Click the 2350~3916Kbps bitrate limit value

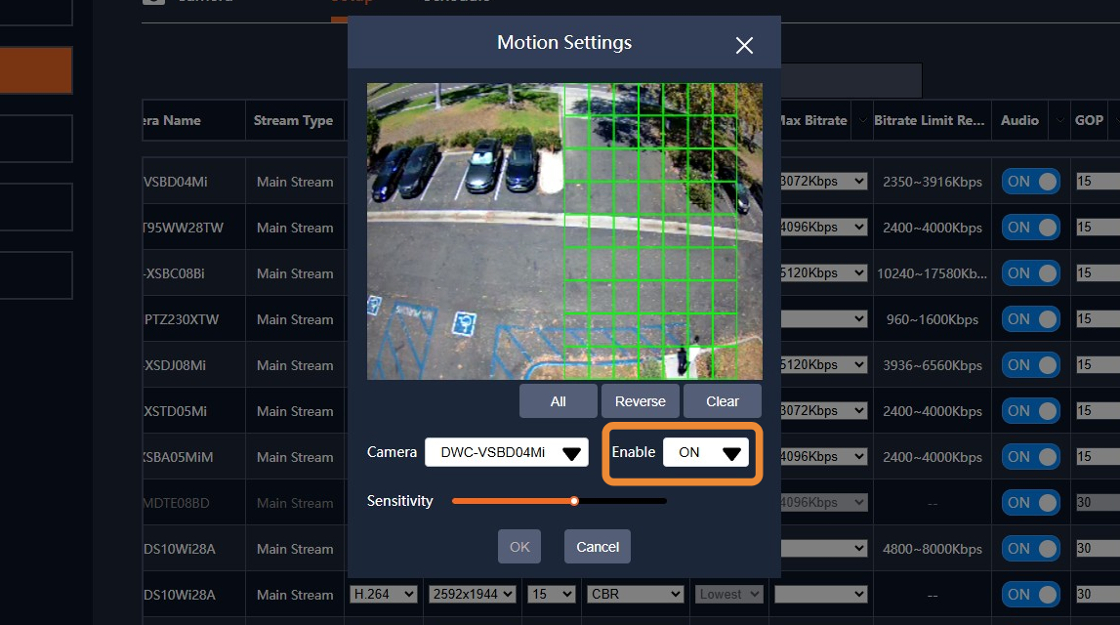(x=932, y=182)
